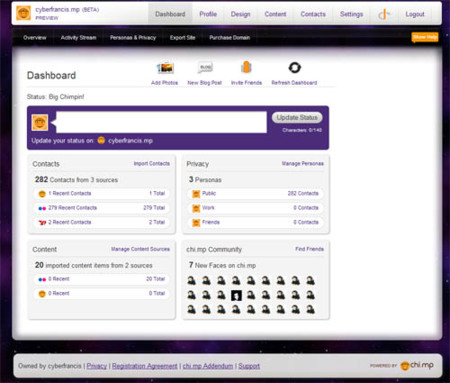Click '7 New Faces on chi.mp' heading
The height and width of the screenshot is (383, 450).
click(x=222, y=265)
